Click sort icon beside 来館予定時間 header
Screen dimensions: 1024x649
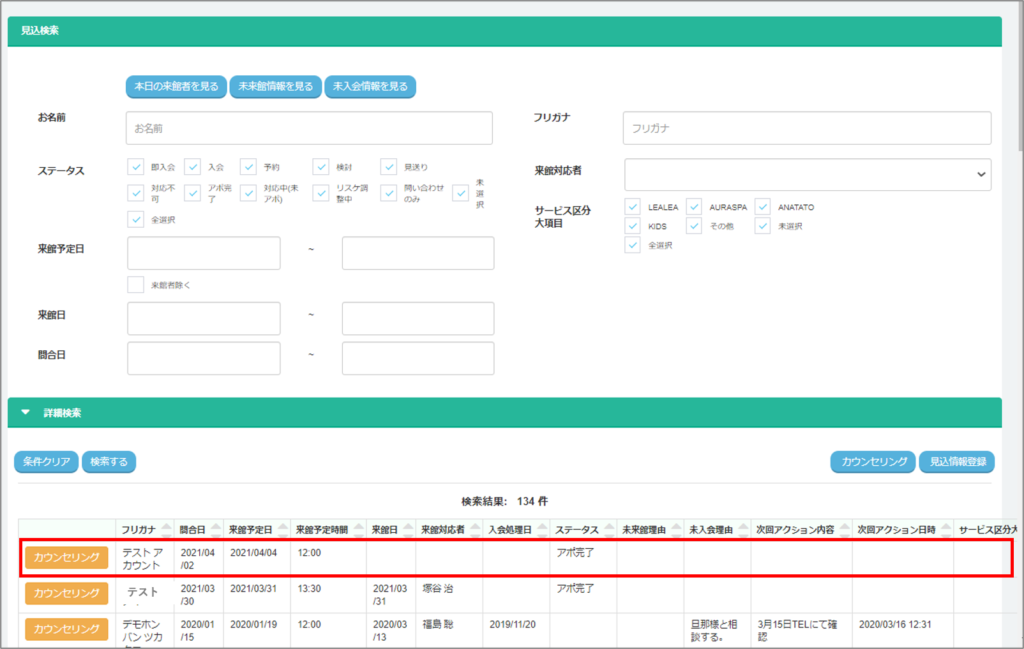[358, 529]
